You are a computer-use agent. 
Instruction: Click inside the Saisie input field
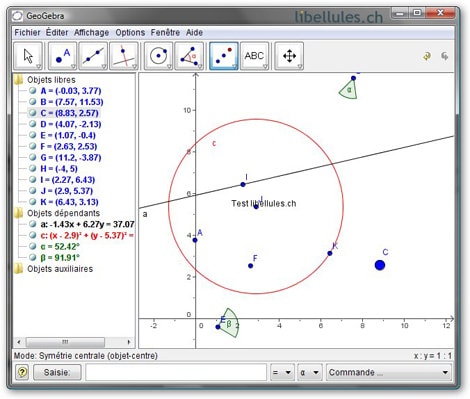pos(176,372)
